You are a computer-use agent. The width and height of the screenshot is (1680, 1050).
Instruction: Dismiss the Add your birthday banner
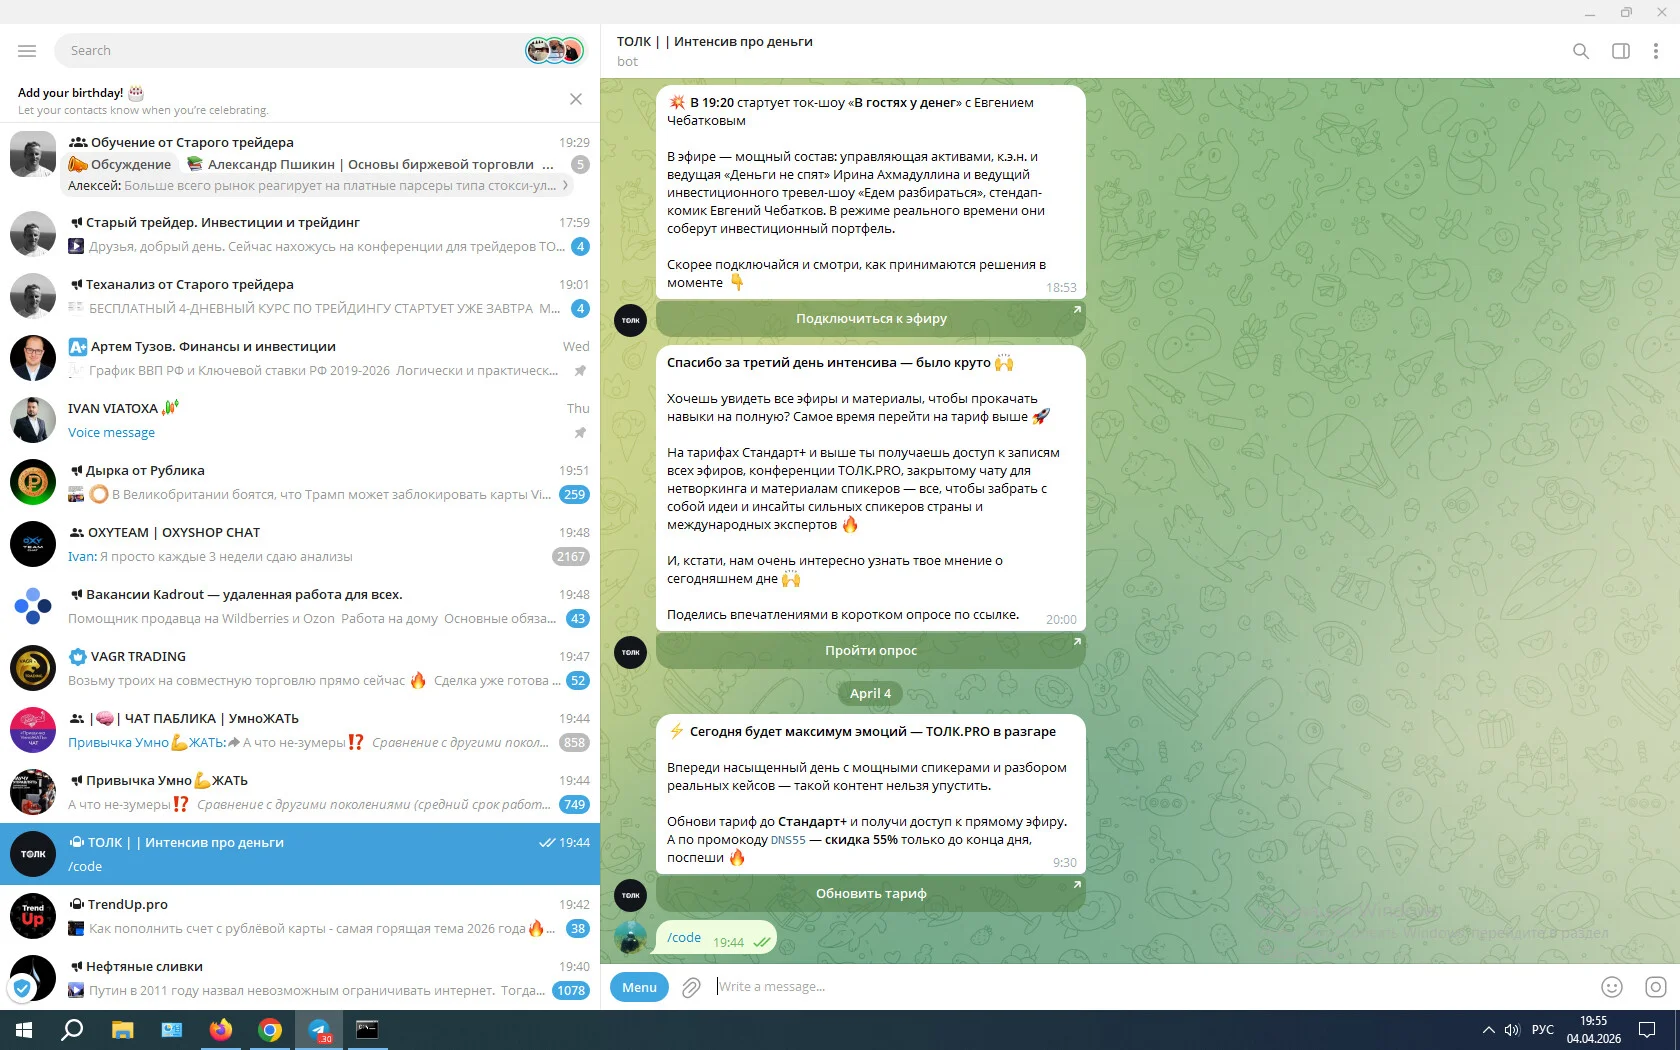pyautogui.click(x=576, y=99)
